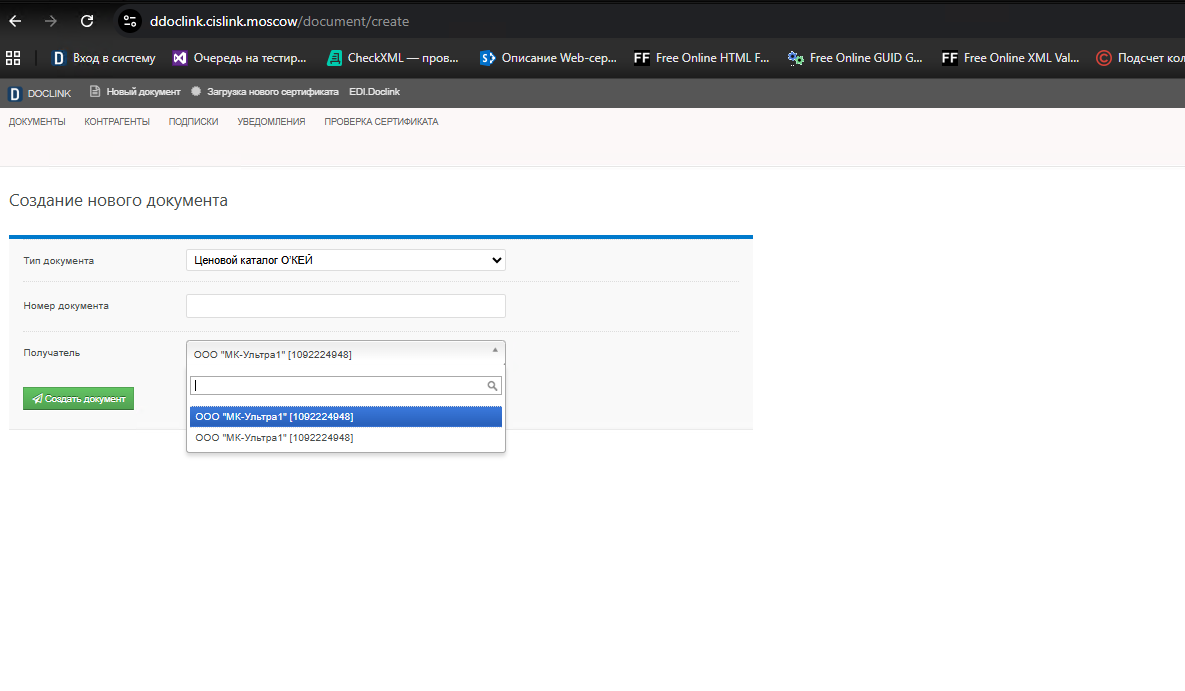Click "EDI.Doclink" in top toolbar
The image size is (1185, 691).
click(374, 91)
